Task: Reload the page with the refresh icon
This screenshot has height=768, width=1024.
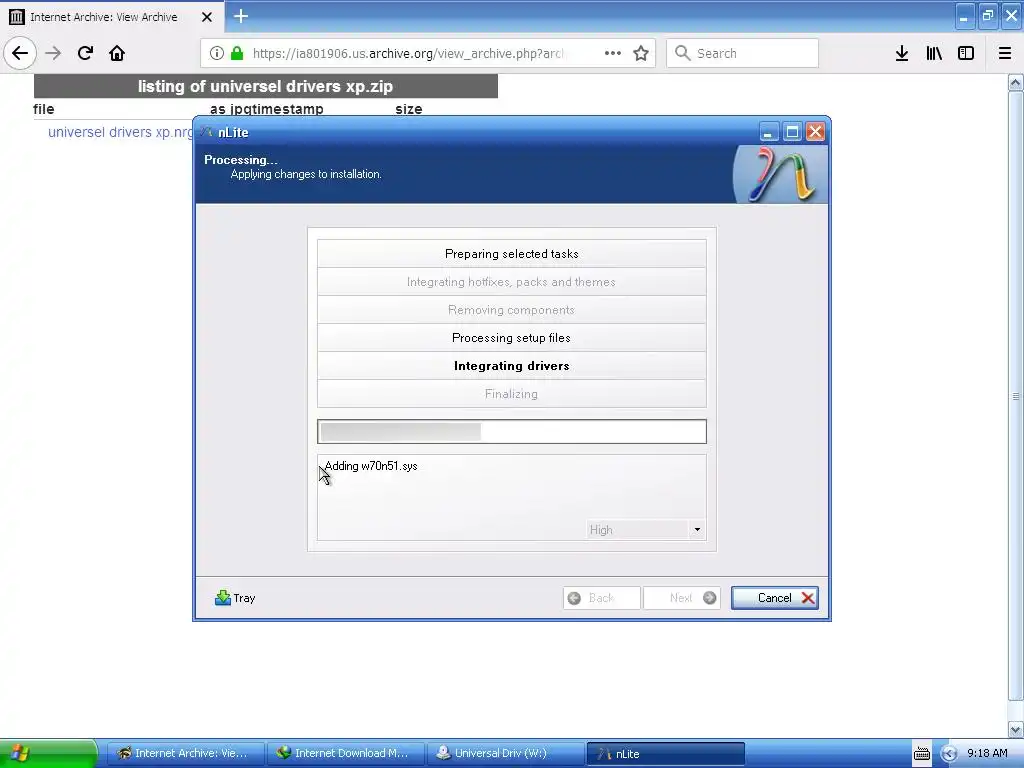Action: (85, 53)
